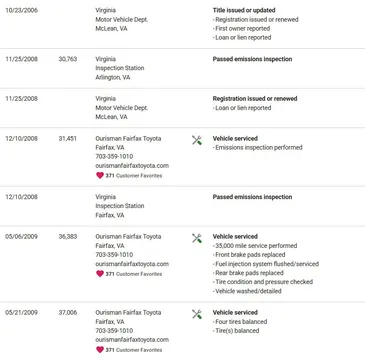This screenshot has width=365, height=360.
Task: Open ourismanfairfaxtoyota.com link in the 31,451 mile record
Action: point(132,166)
